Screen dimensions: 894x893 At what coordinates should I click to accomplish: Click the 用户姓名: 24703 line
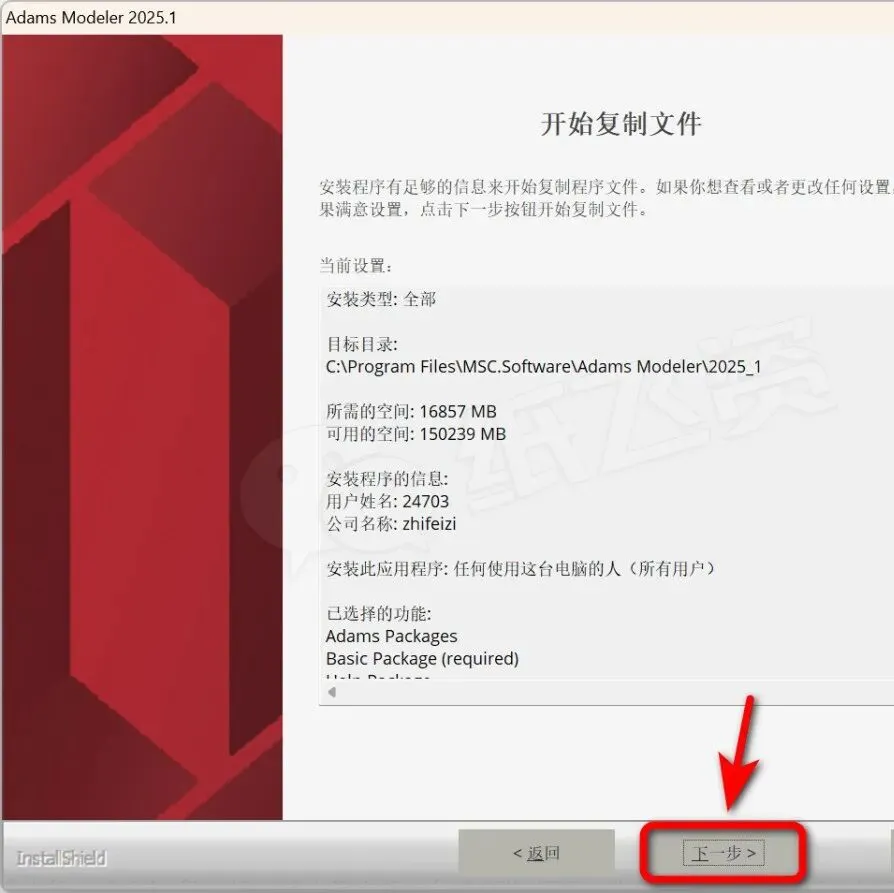pos(388,501)
